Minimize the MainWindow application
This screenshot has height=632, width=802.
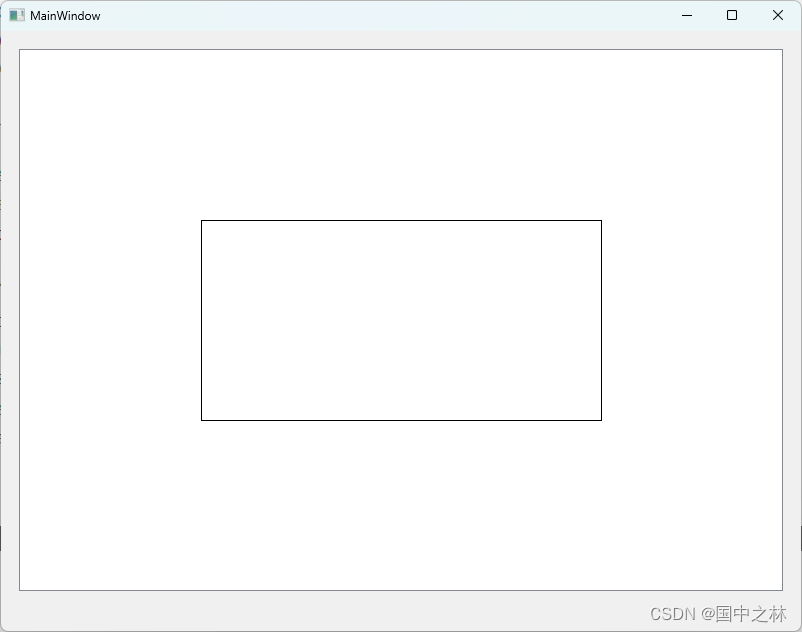[x=686, y=15]
